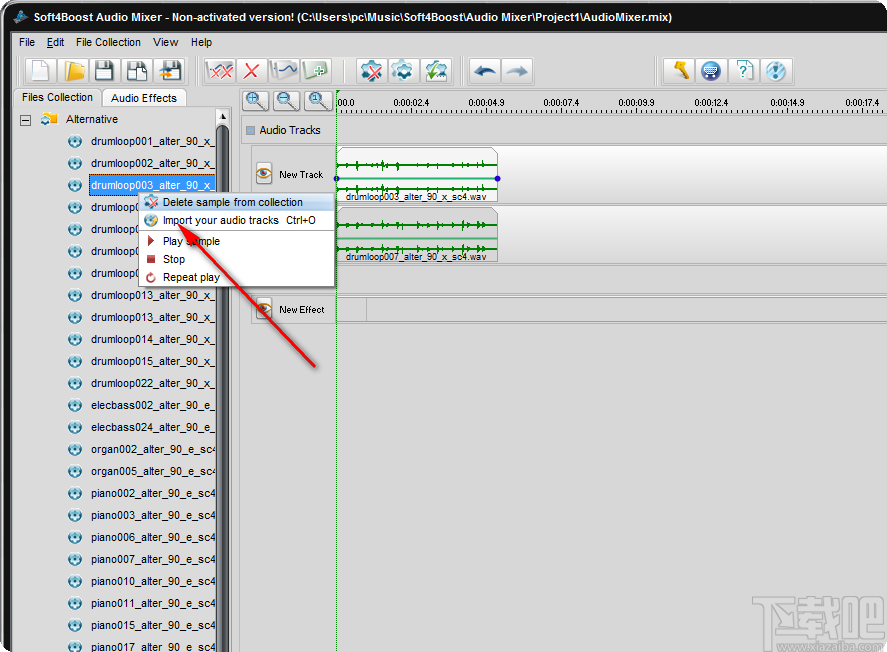This screenshot has width=887, height=652.
Task: Toggle the Audio Tracks blue checkbox
Action: (x=251, y=131)
